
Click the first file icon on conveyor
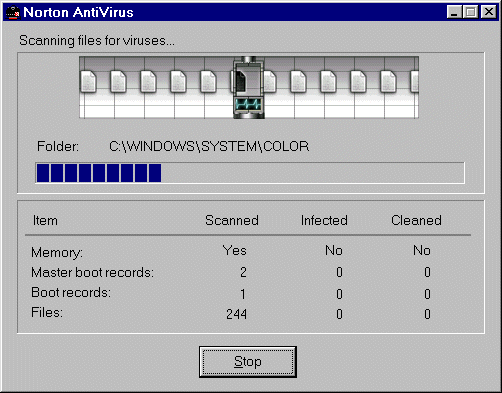point(88,81)
